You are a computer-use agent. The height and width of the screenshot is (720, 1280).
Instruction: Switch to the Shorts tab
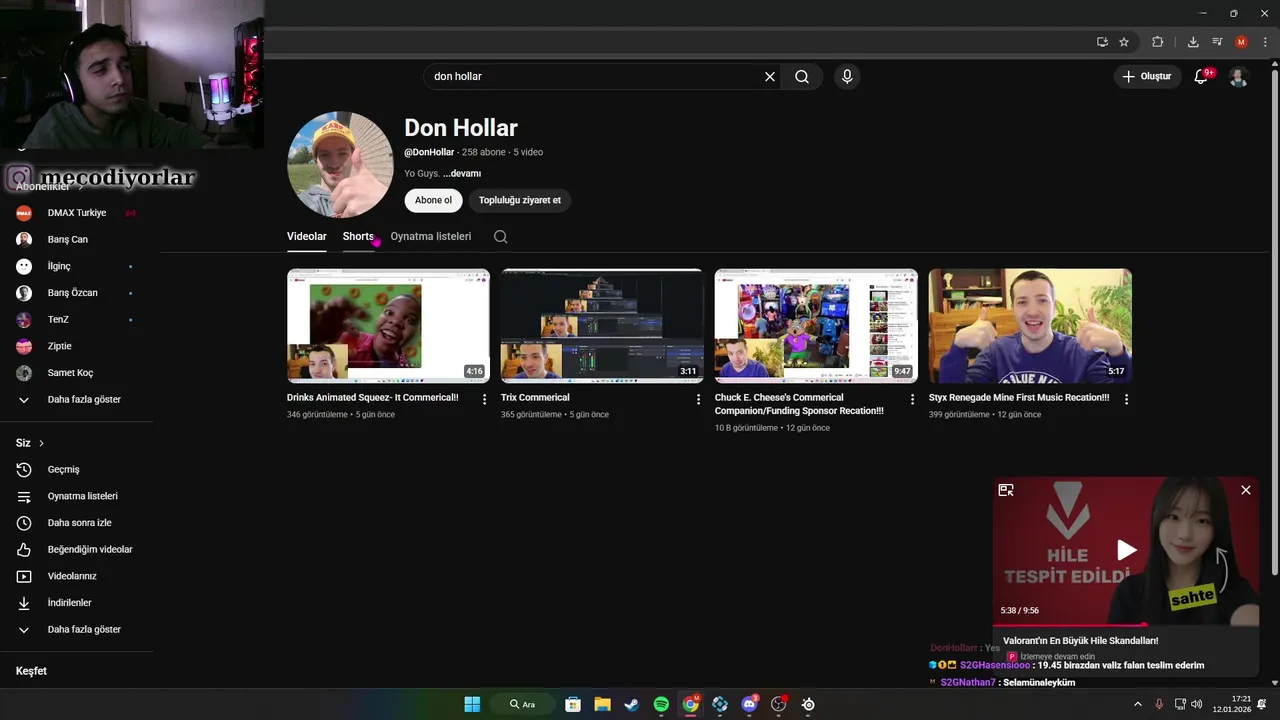coord(358,237)
